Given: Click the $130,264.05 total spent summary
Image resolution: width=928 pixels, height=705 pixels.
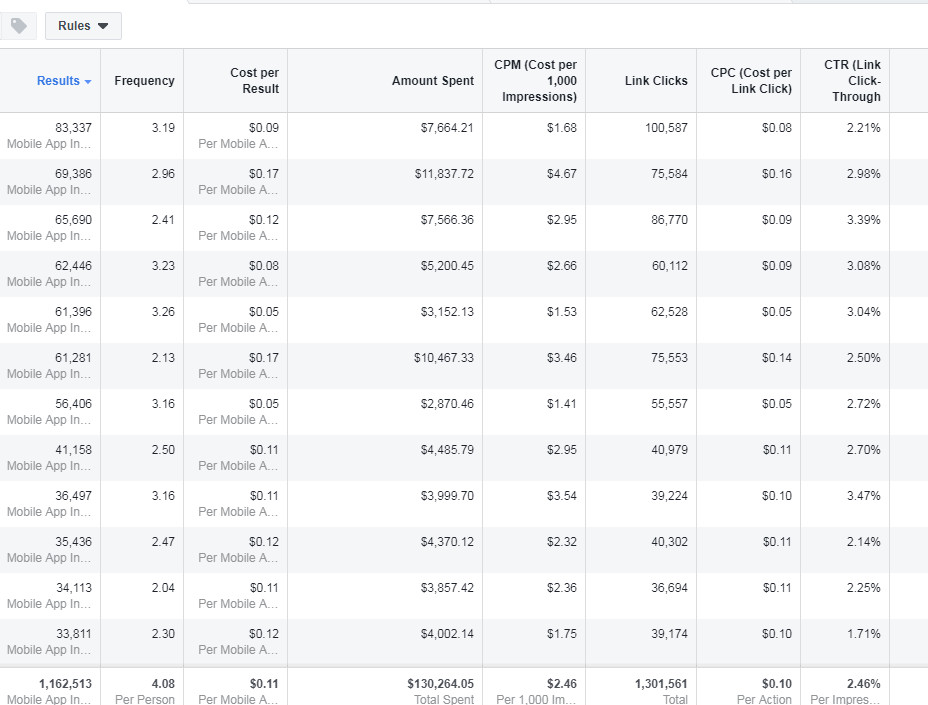Looking at the screenshot, I should 440,684.
